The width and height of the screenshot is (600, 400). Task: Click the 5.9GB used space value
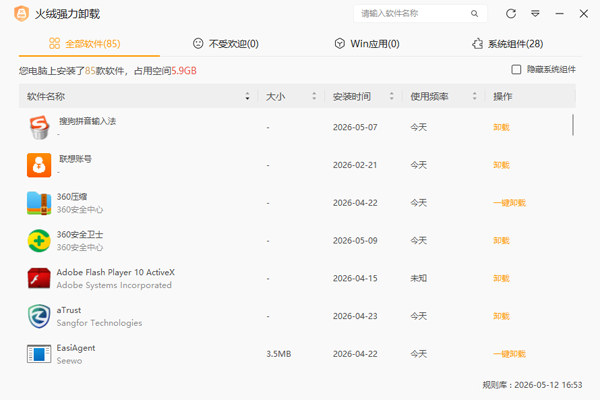pyautogui.click(x=184, y=71)
